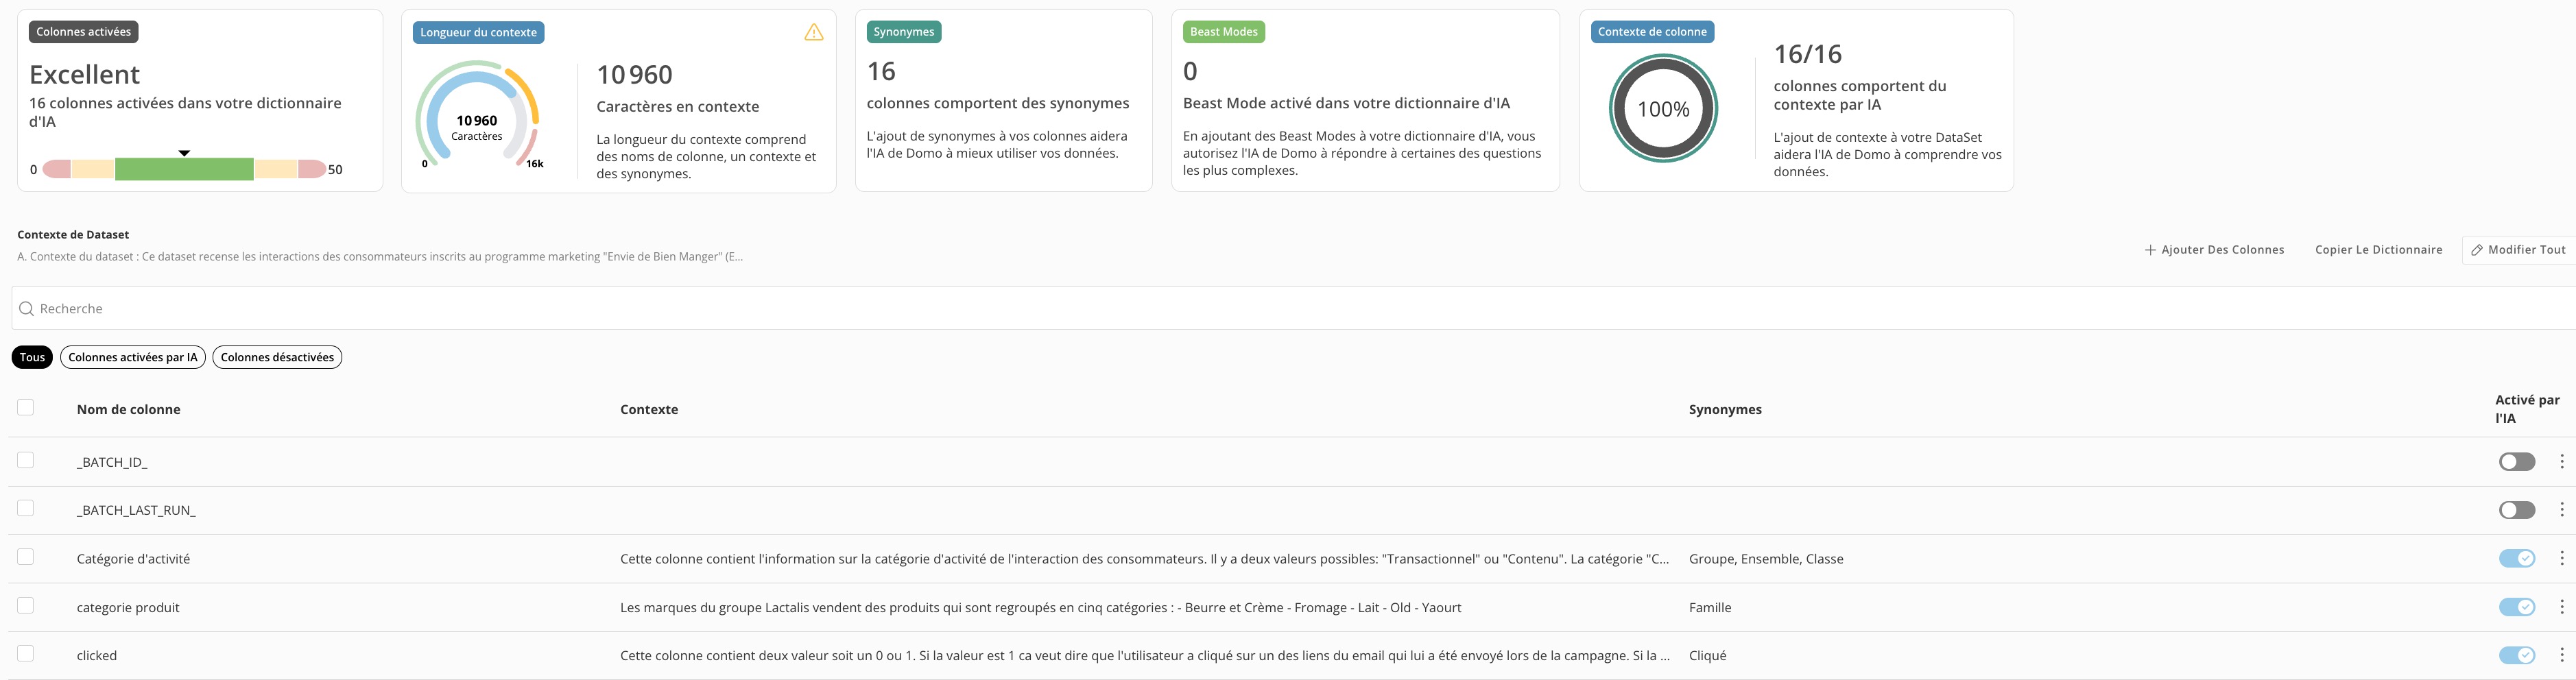2576x680 pixels.
Task: Click Copier Le Dictionnaire button
Action: coord(2378,250)
